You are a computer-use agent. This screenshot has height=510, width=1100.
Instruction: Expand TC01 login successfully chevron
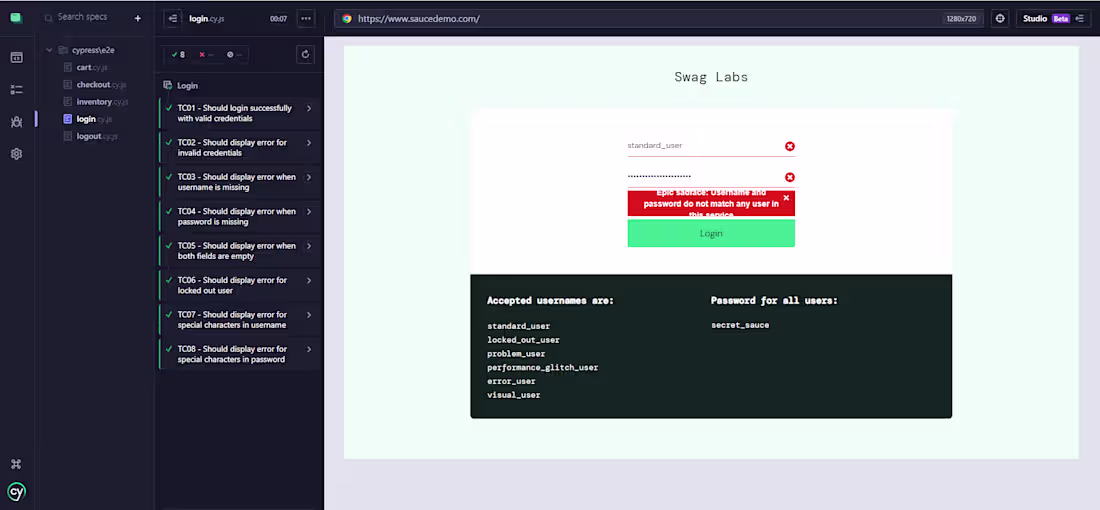[309, 108]
